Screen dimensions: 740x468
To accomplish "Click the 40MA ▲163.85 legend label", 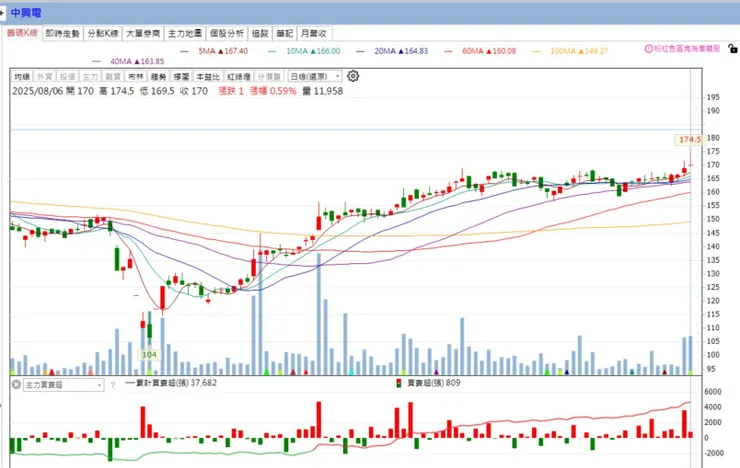I will [137, 61].
